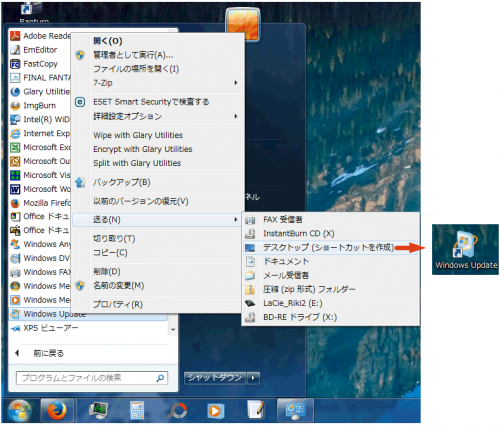500x425 pixels.
Task: Click the Windows Start orb button
Action: coord(20,411)
